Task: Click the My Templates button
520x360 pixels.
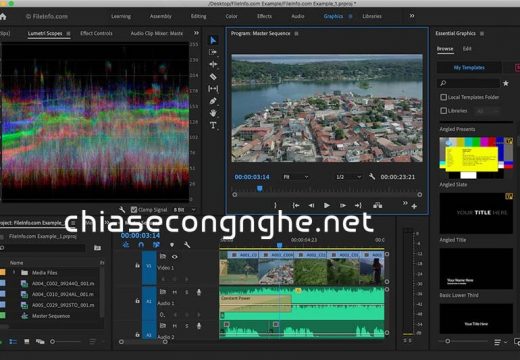Action: 469,68
